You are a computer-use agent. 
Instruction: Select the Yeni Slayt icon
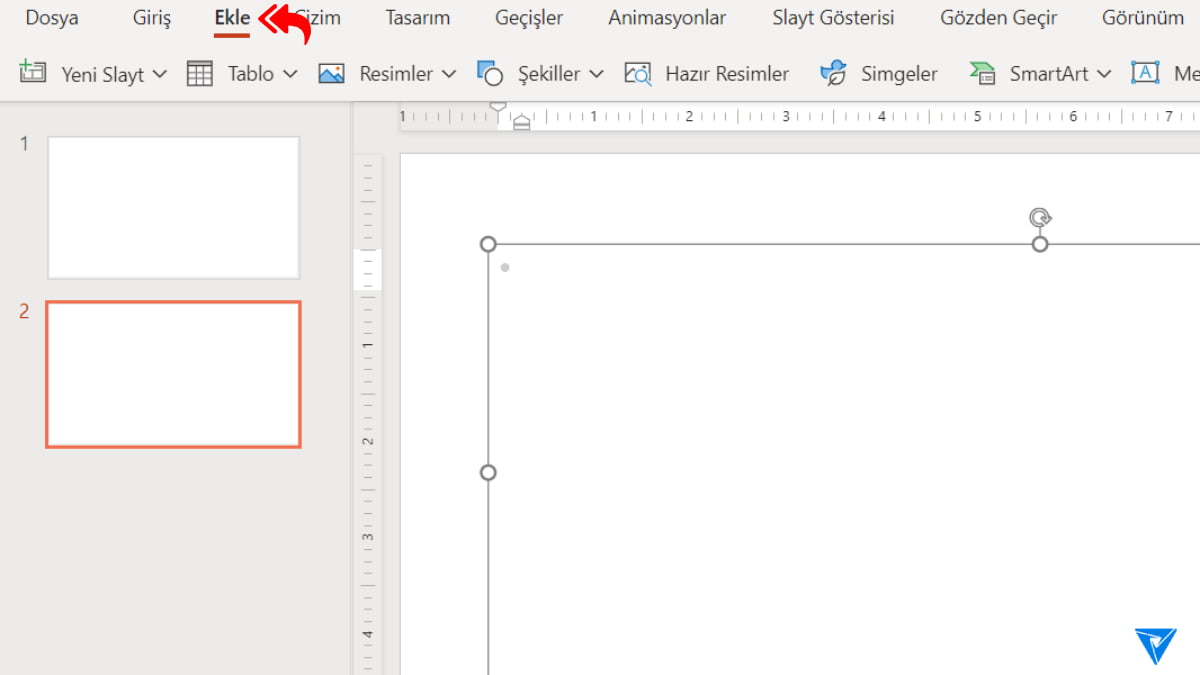coord(32,73)
